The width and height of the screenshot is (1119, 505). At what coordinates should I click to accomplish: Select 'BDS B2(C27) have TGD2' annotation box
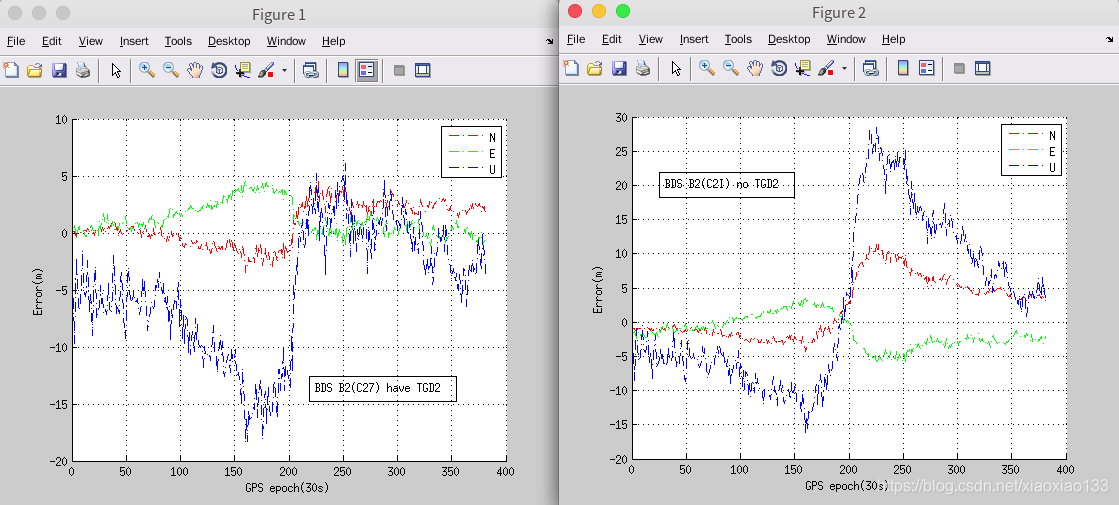(x=383, y=389)
